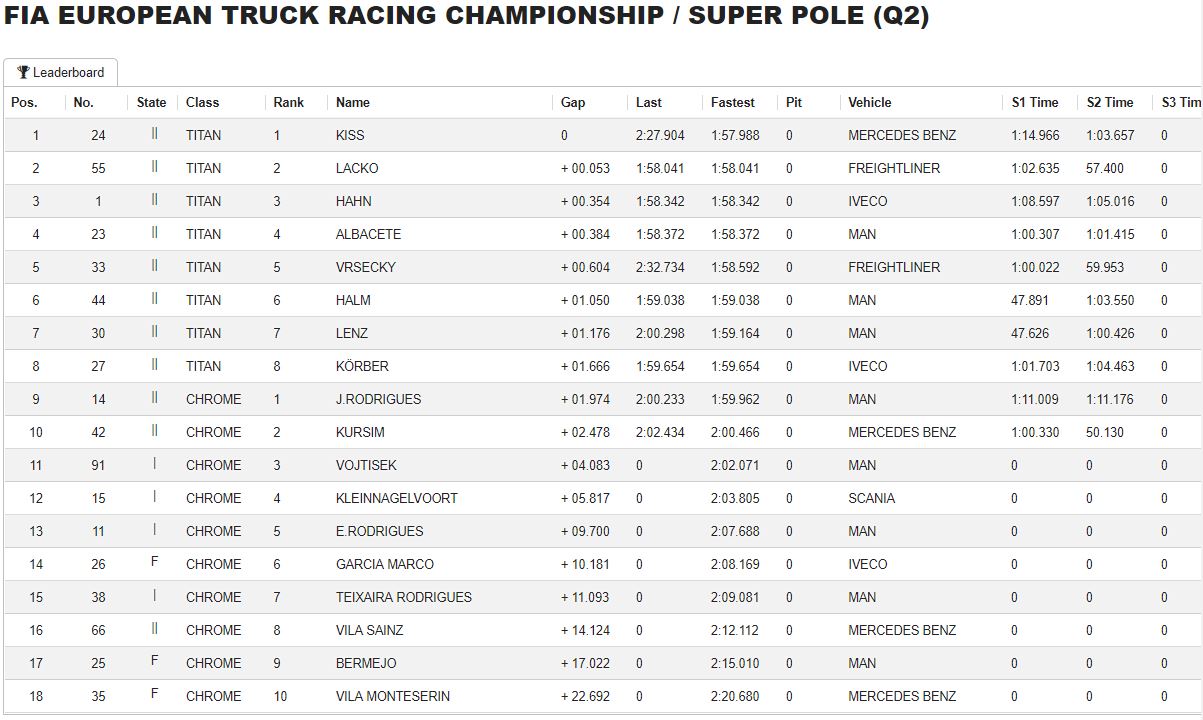The height and width of the screenshot is (720, 1203).
Task: Select the KLEINNAGELVOORT driver name
Action: [397, 498]
